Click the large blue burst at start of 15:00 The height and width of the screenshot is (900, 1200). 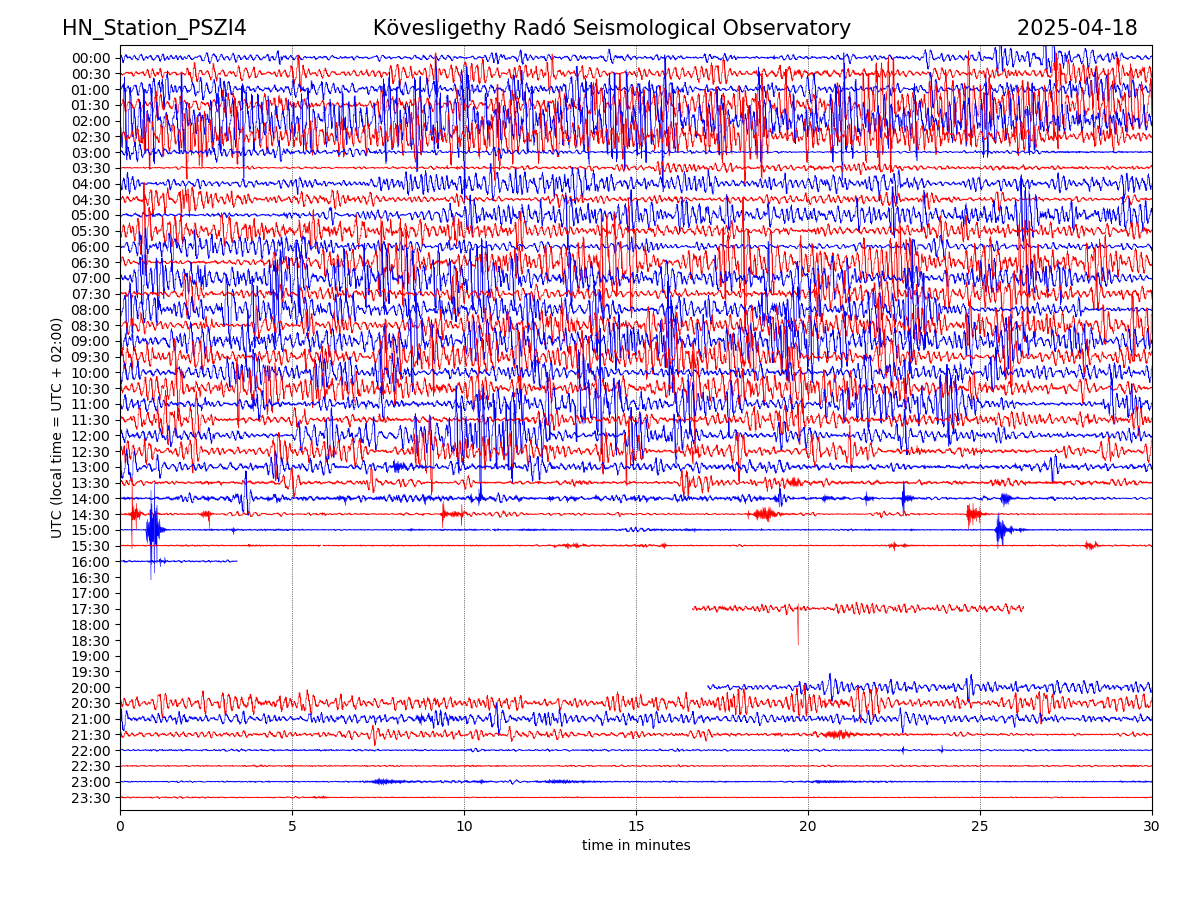153,530
